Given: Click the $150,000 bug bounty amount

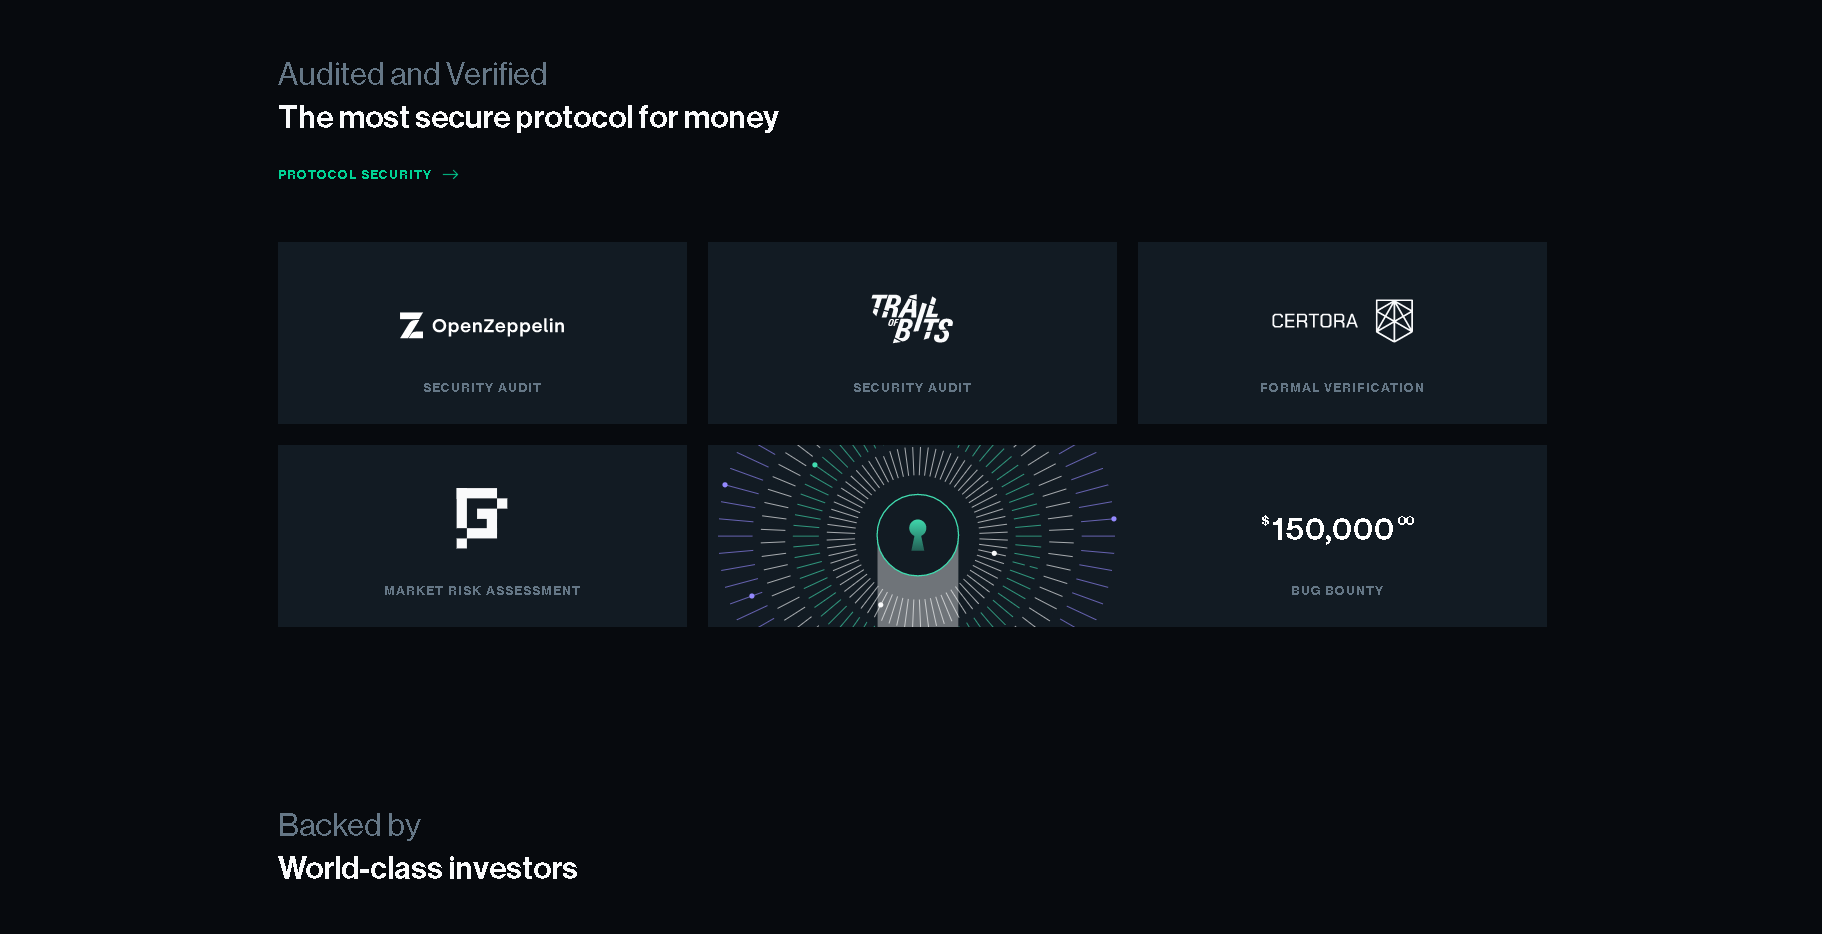Looking at the screenshot, I should (x=1338, y=528).
